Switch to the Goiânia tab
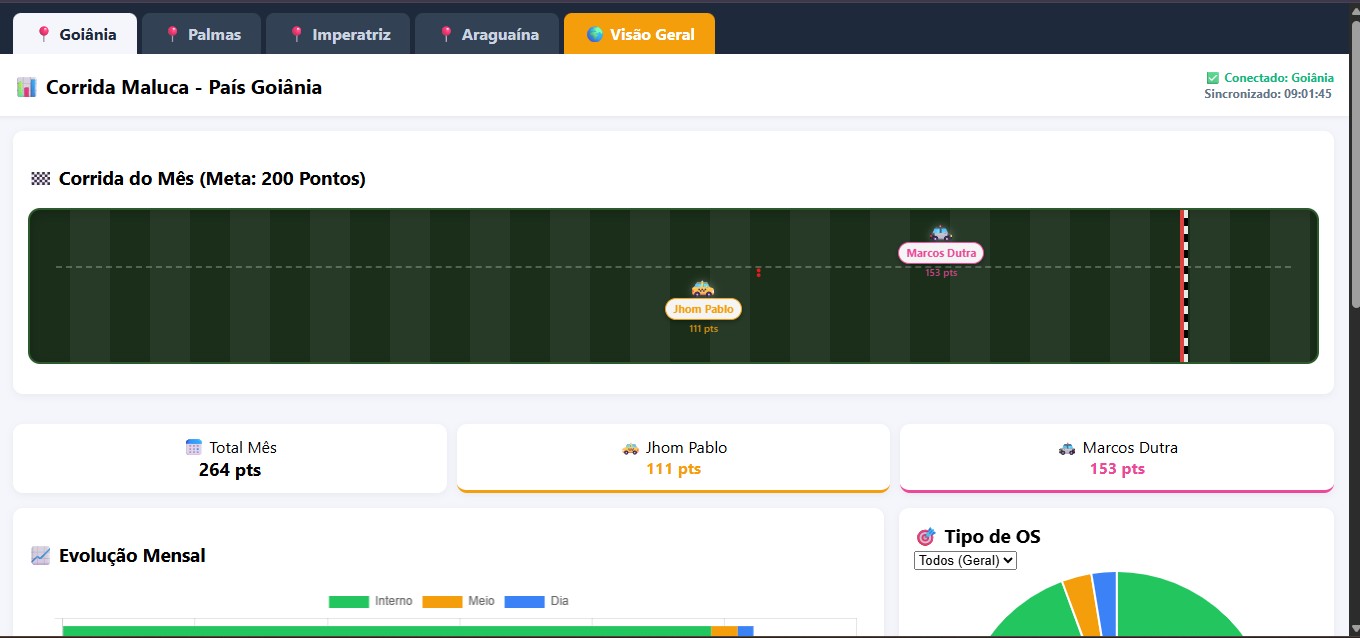The width and height of the screenshot is (1360, 638). pyautogui.click(x=75, y=34)
